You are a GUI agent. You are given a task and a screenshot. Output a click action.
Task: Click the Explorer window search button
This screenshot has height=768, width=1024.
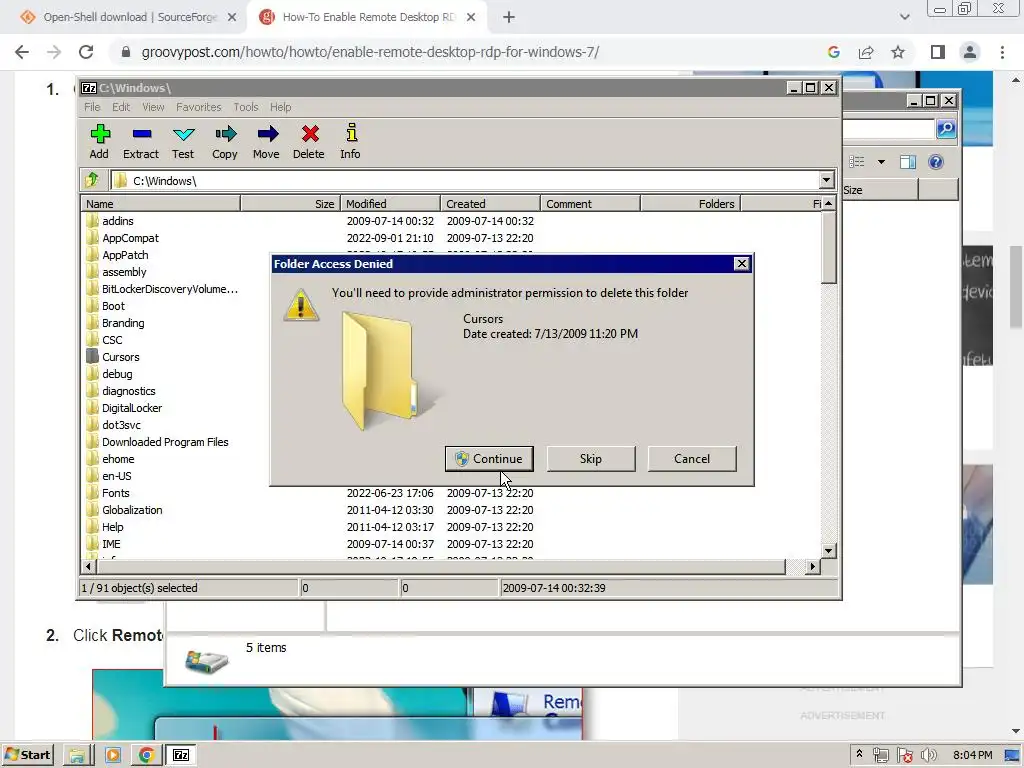point(946,129)
